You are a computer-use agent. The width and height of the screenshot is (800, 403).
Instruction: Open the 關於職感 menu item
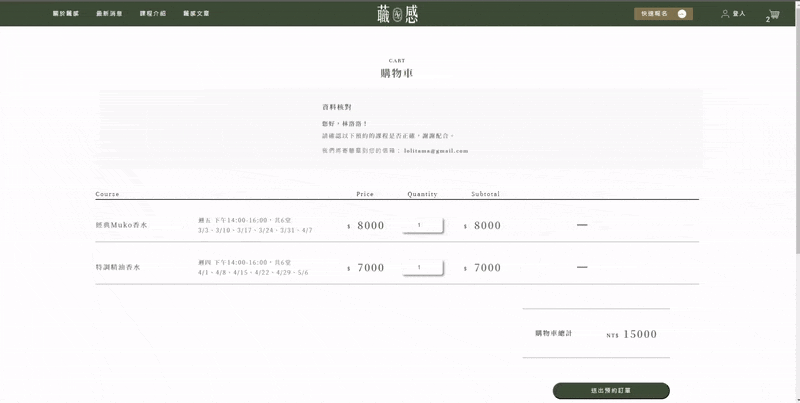coord(65,15)
